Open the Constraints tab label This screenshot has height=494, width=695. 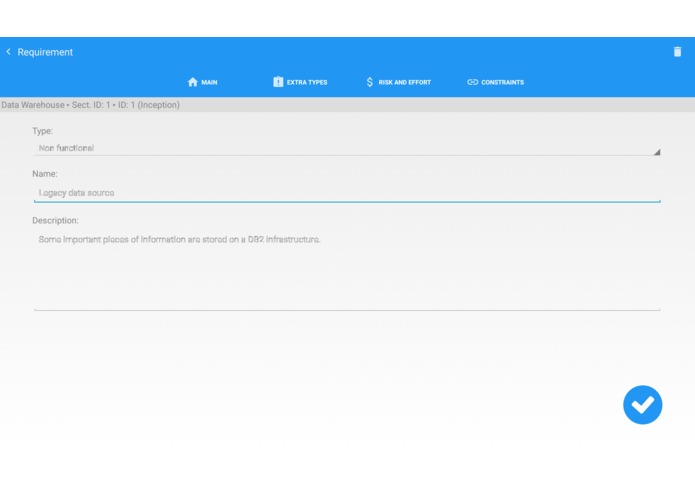[502, 82]
